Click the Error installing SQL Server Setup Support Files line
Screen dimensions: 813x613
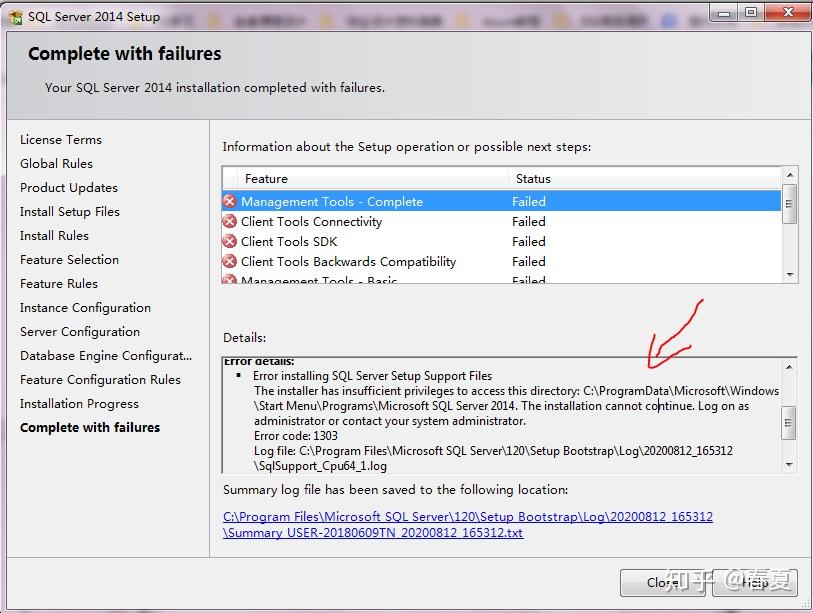point(372,375)
